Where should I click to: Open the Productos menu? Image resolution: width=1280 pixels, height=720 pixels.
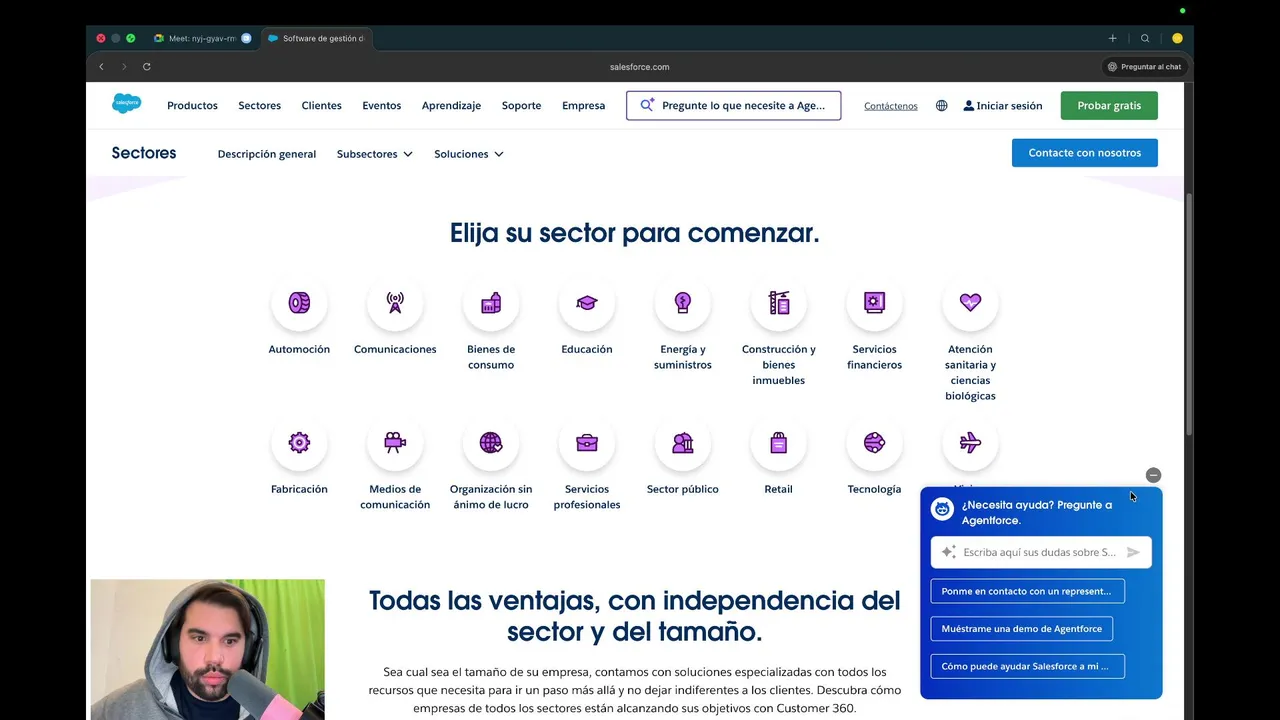192,105
